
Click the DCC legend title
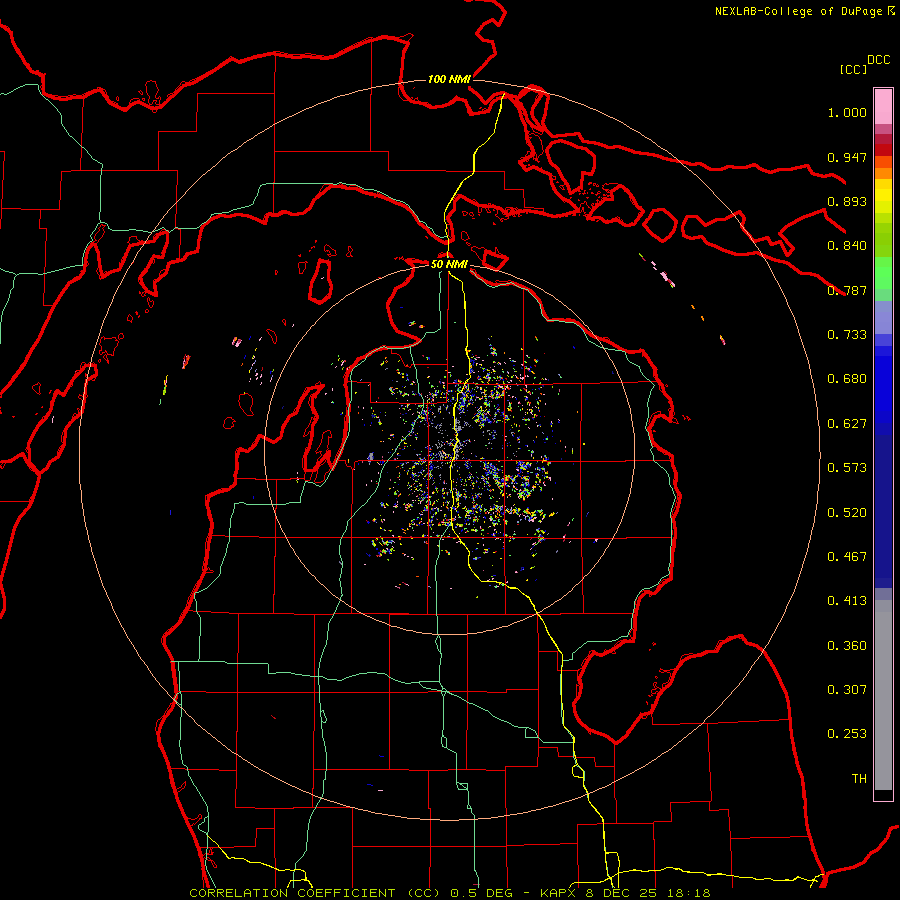coord(878,60)
